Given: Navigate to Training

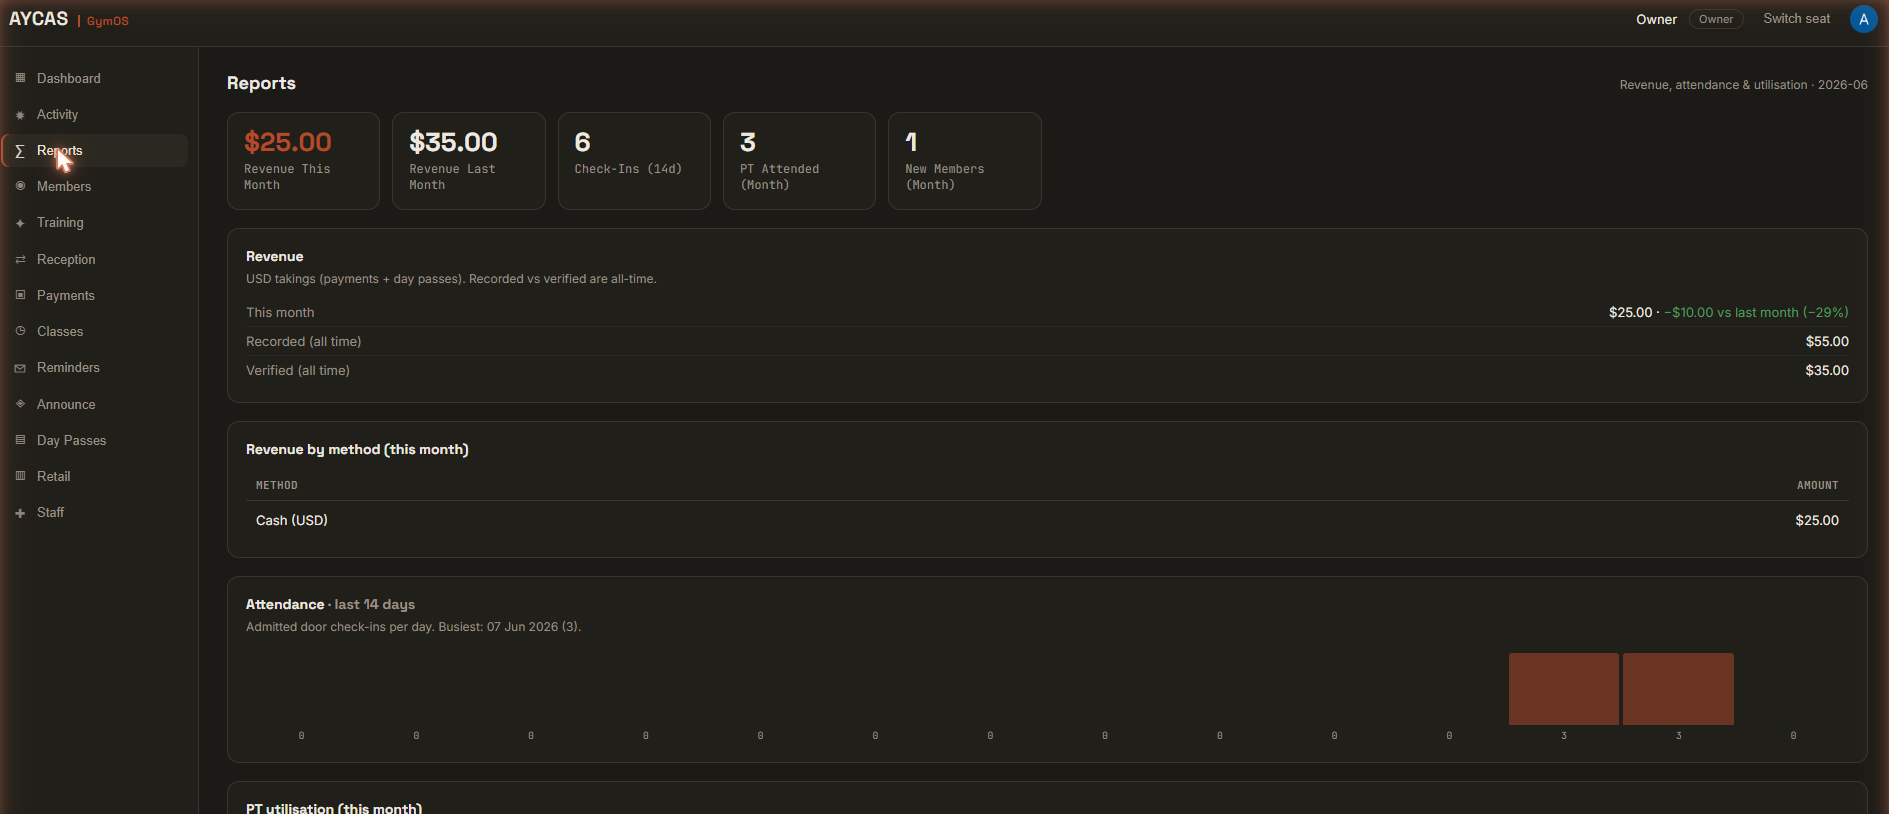Looking at the screenshot, I should [95, 222].
